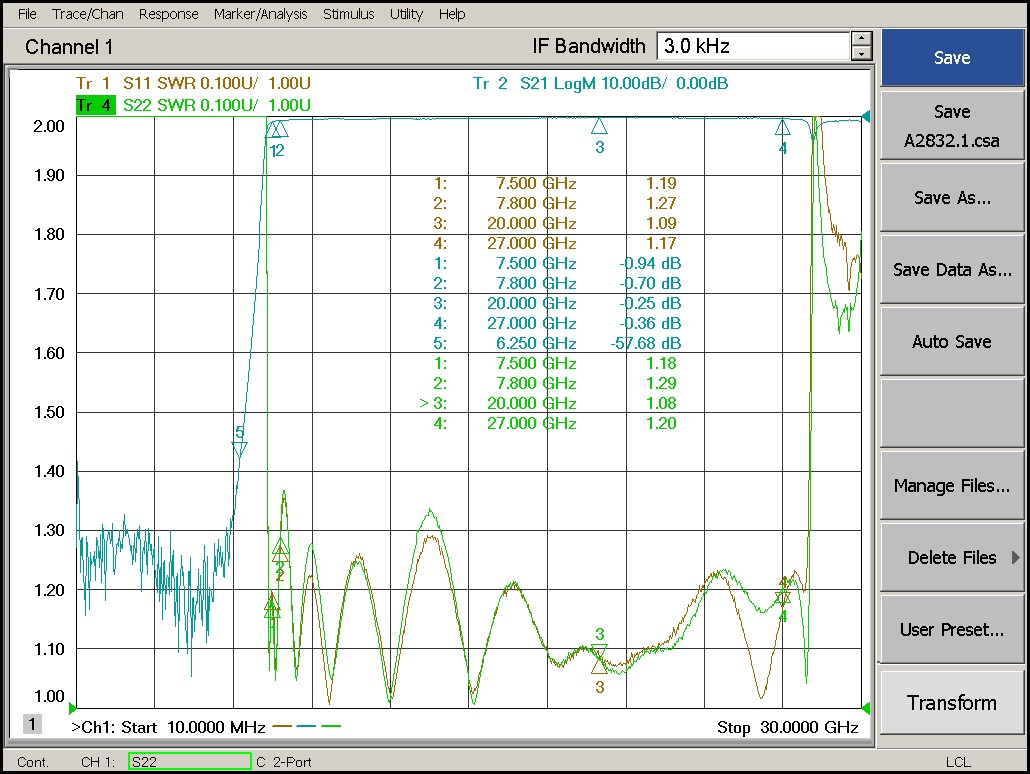Click Save Data As... softkey

point(952,270)
